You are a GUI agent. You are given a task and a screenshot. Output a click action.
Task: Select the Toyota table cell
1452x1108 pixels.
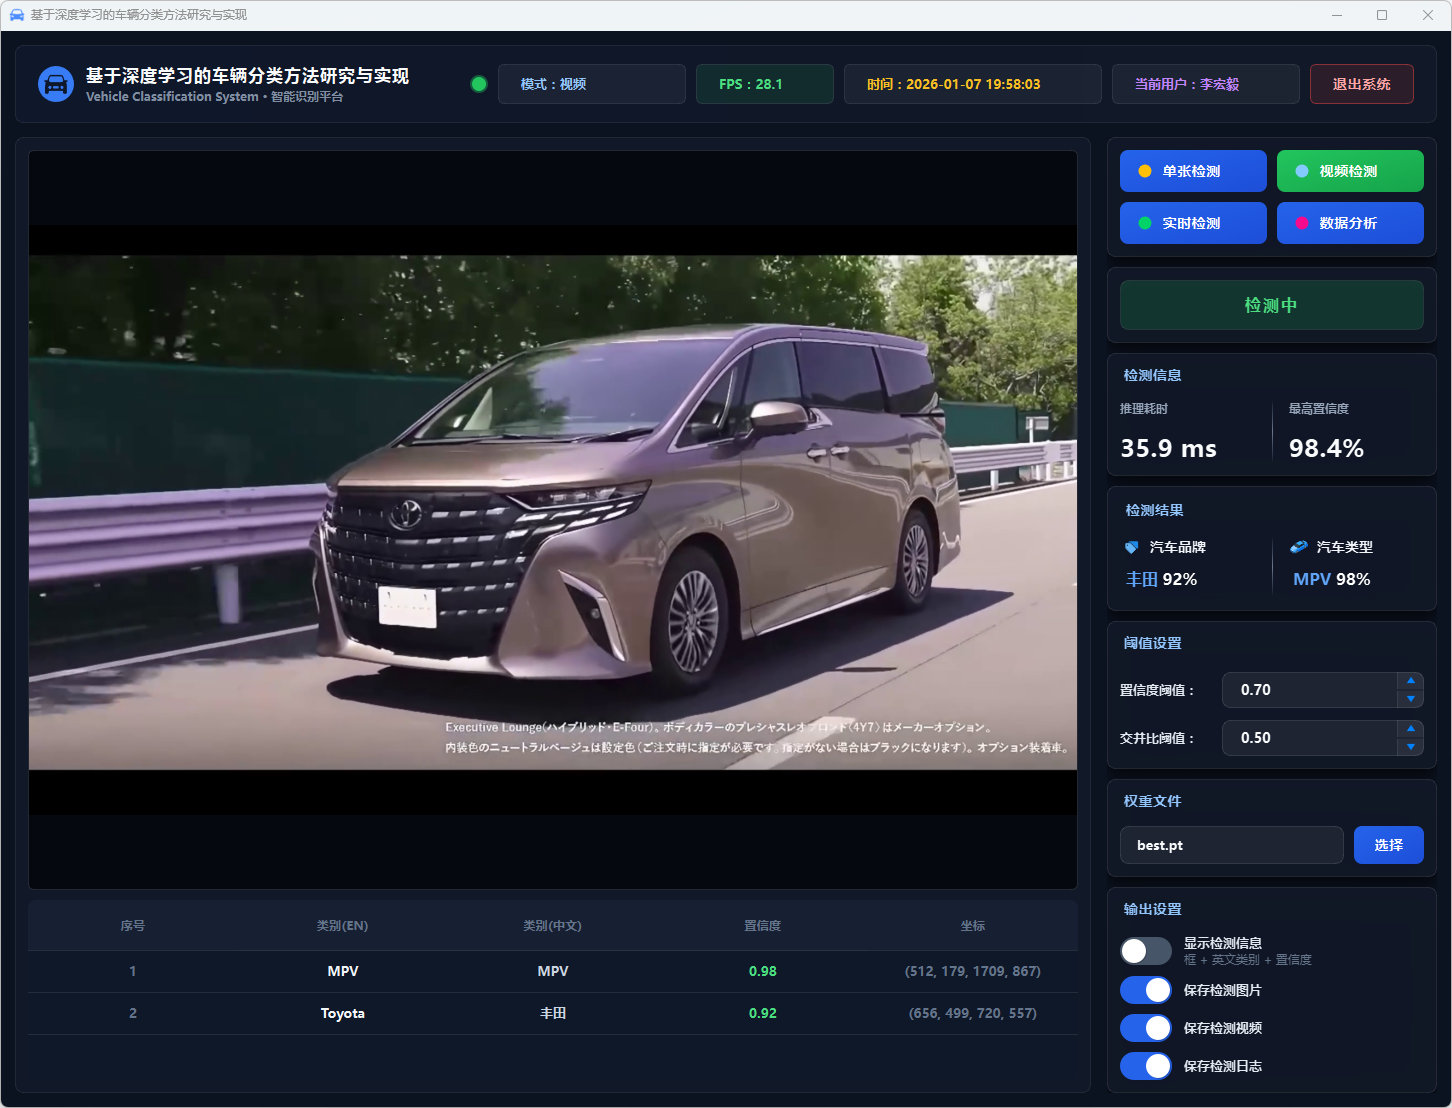pyautogui.click(x=343, y=1013)
